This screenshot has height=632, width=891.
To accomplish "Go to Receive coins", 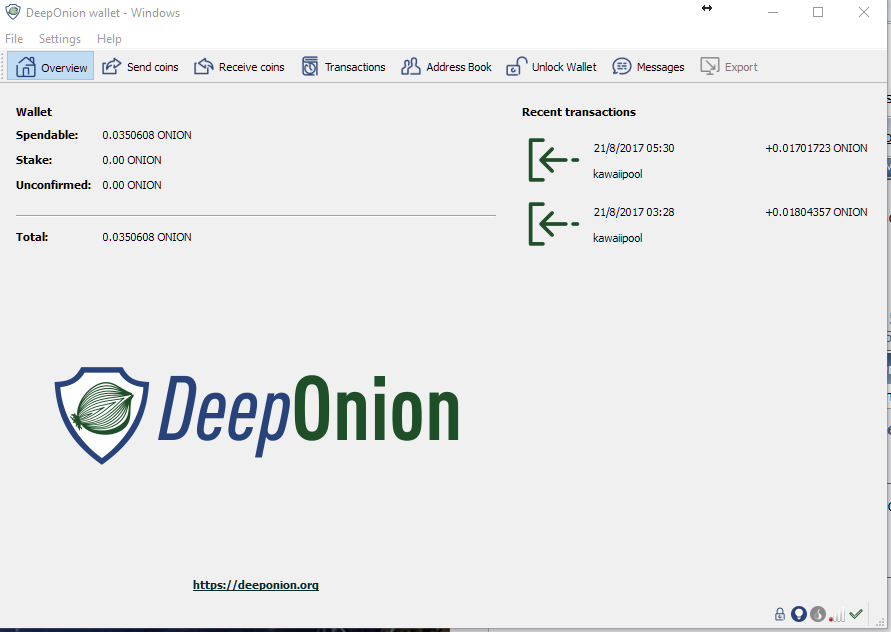I will pos(239,66).
